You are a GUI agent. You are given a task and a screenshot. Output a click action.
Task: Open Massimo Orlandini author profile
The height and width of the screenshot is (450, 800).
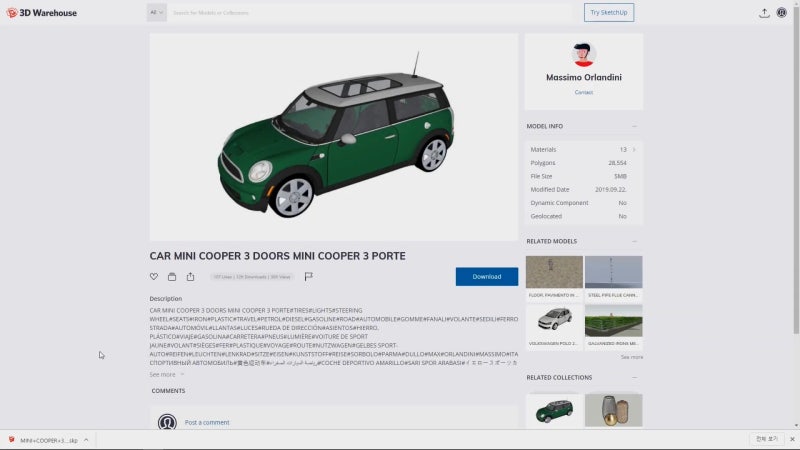click(x=584, y=78)
